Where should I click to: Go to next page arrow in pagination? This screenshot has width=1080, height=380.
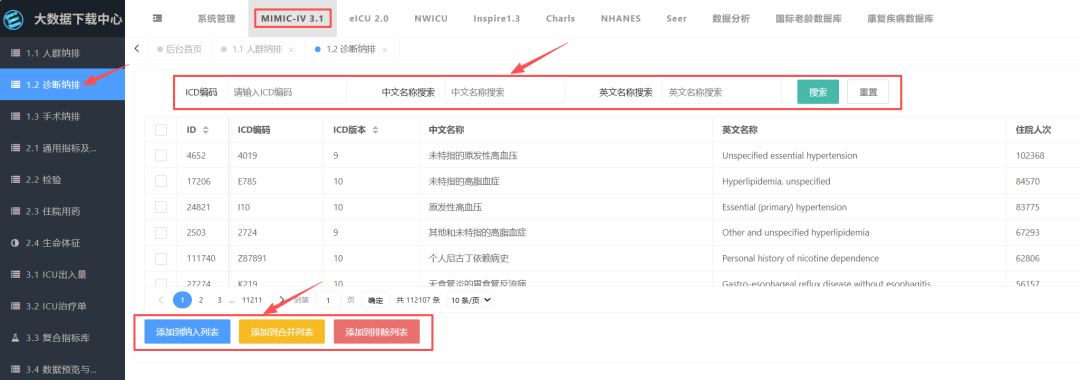pos(281,300)
